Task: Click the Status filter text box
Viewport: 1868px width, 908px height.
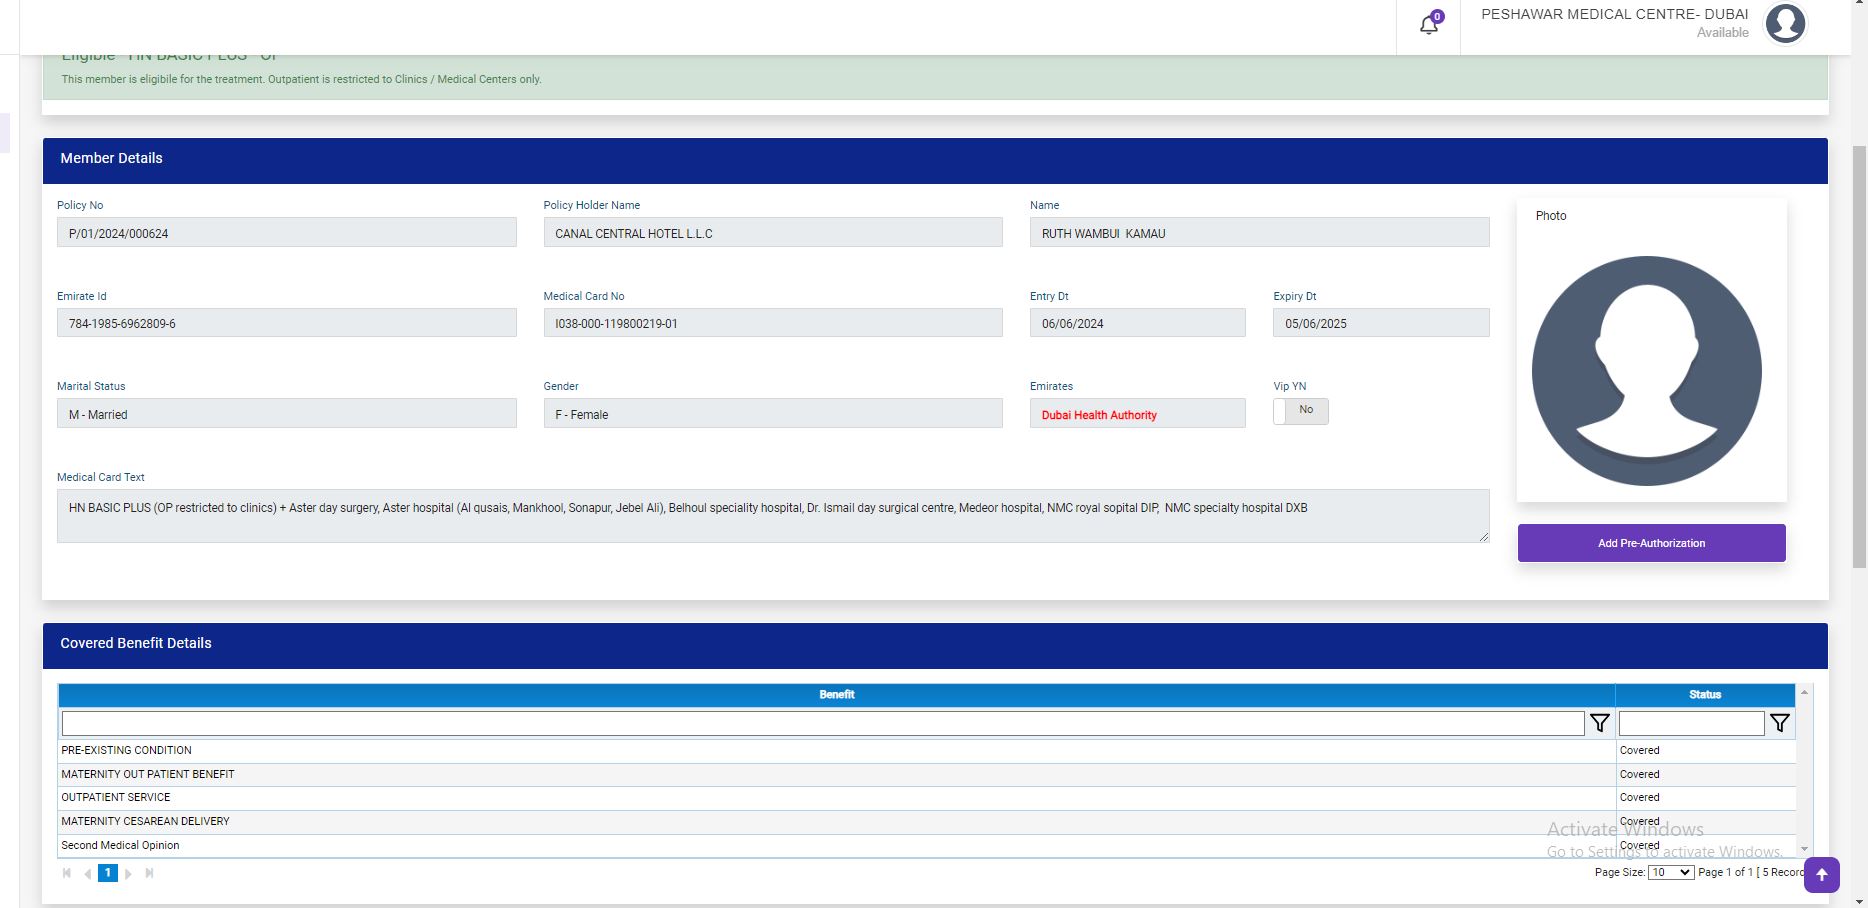Action: (1690, 723)
